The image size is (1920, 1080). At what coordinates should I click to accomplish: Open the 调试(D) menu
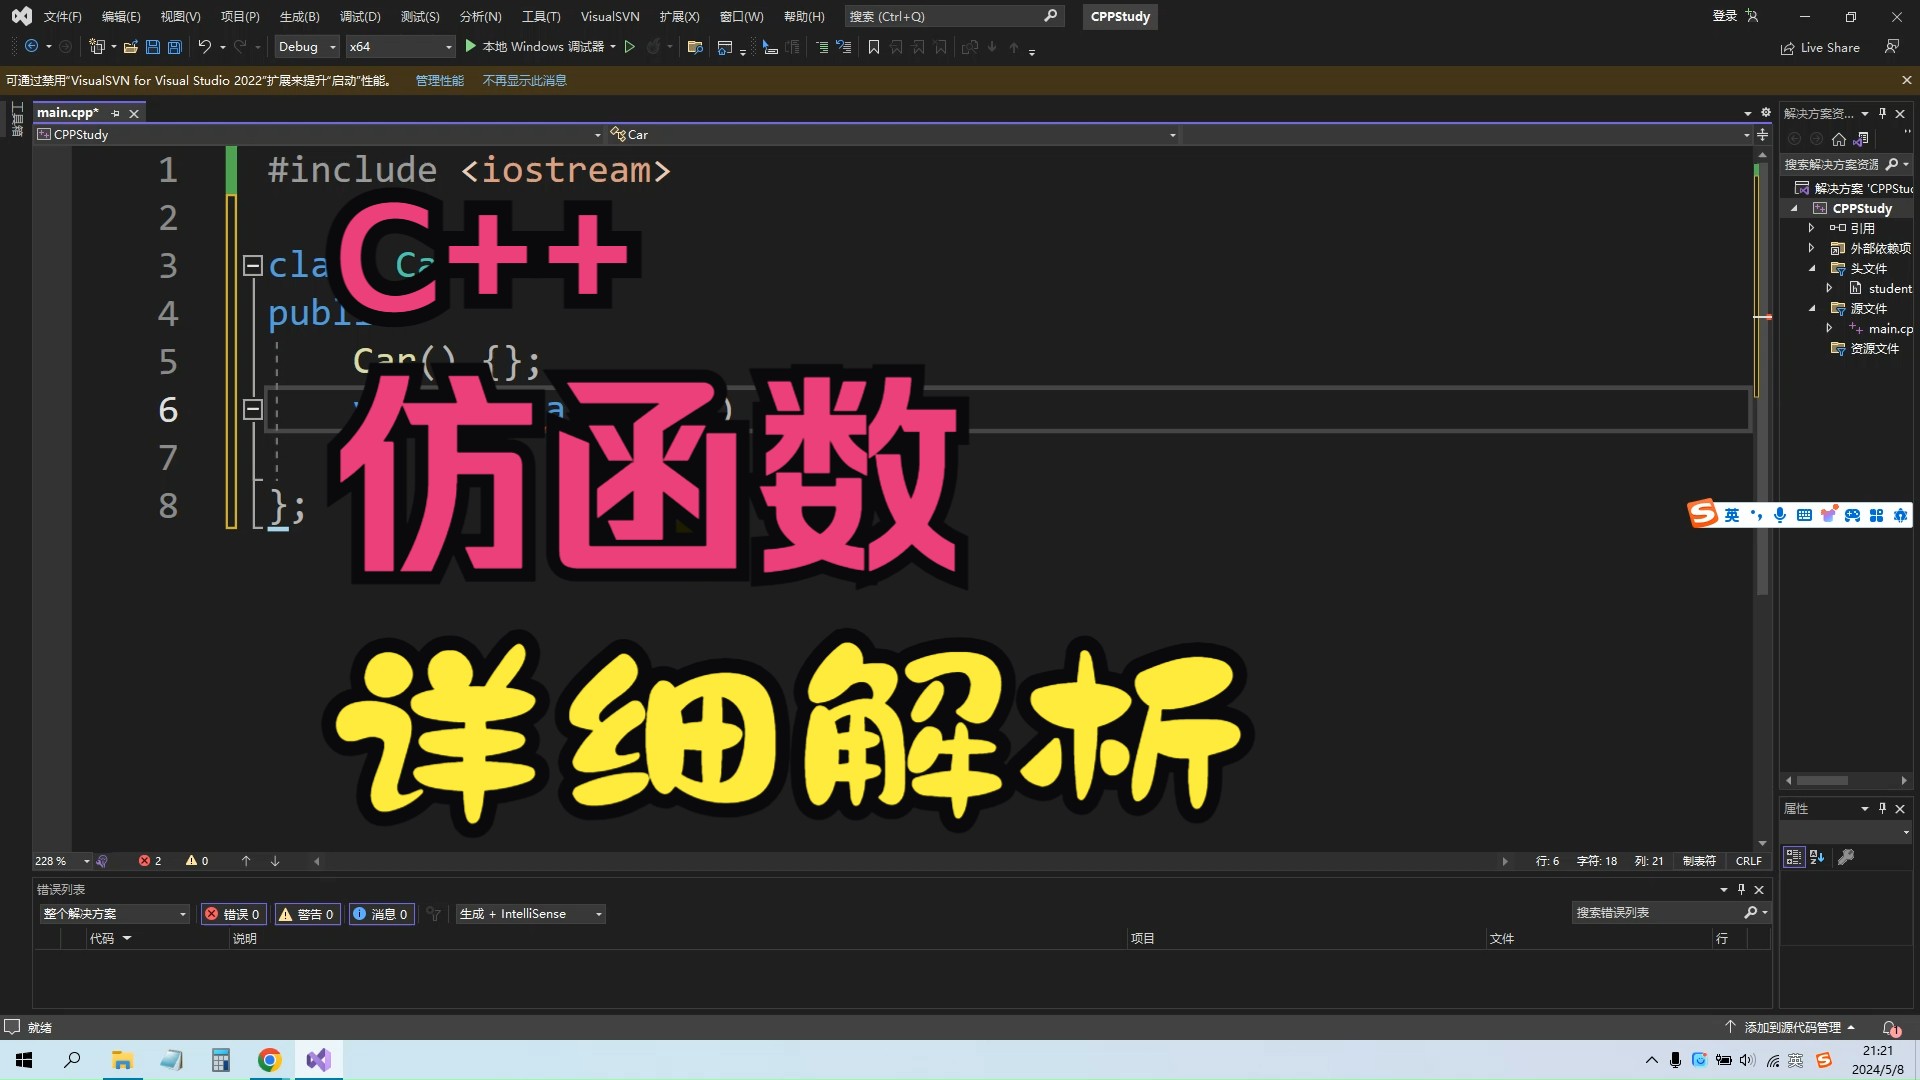(x=358, y=16)
